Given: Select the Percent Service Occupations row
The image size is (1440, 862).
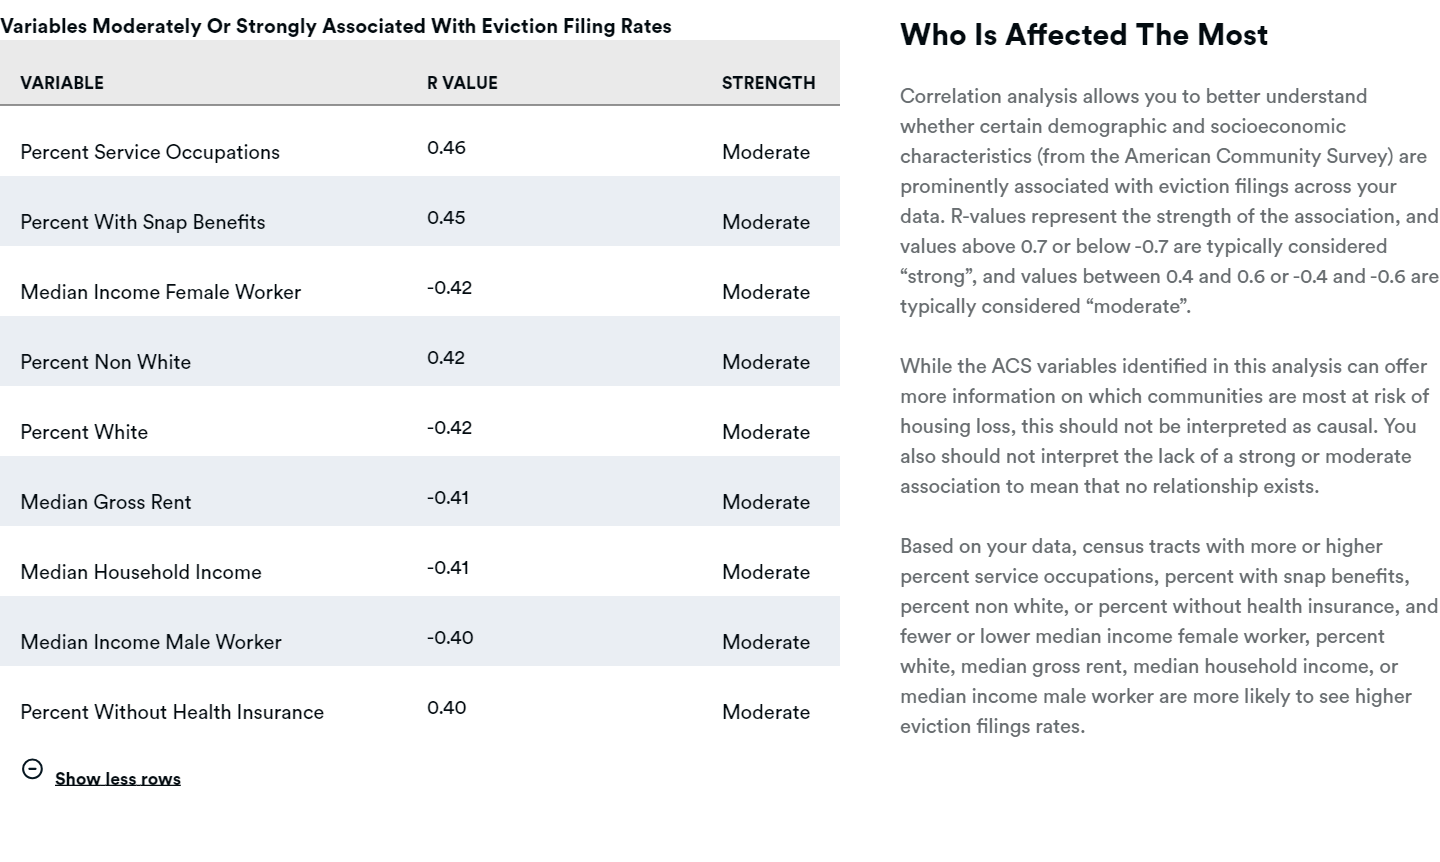Looking at the screenshot, I should point(150,152).
